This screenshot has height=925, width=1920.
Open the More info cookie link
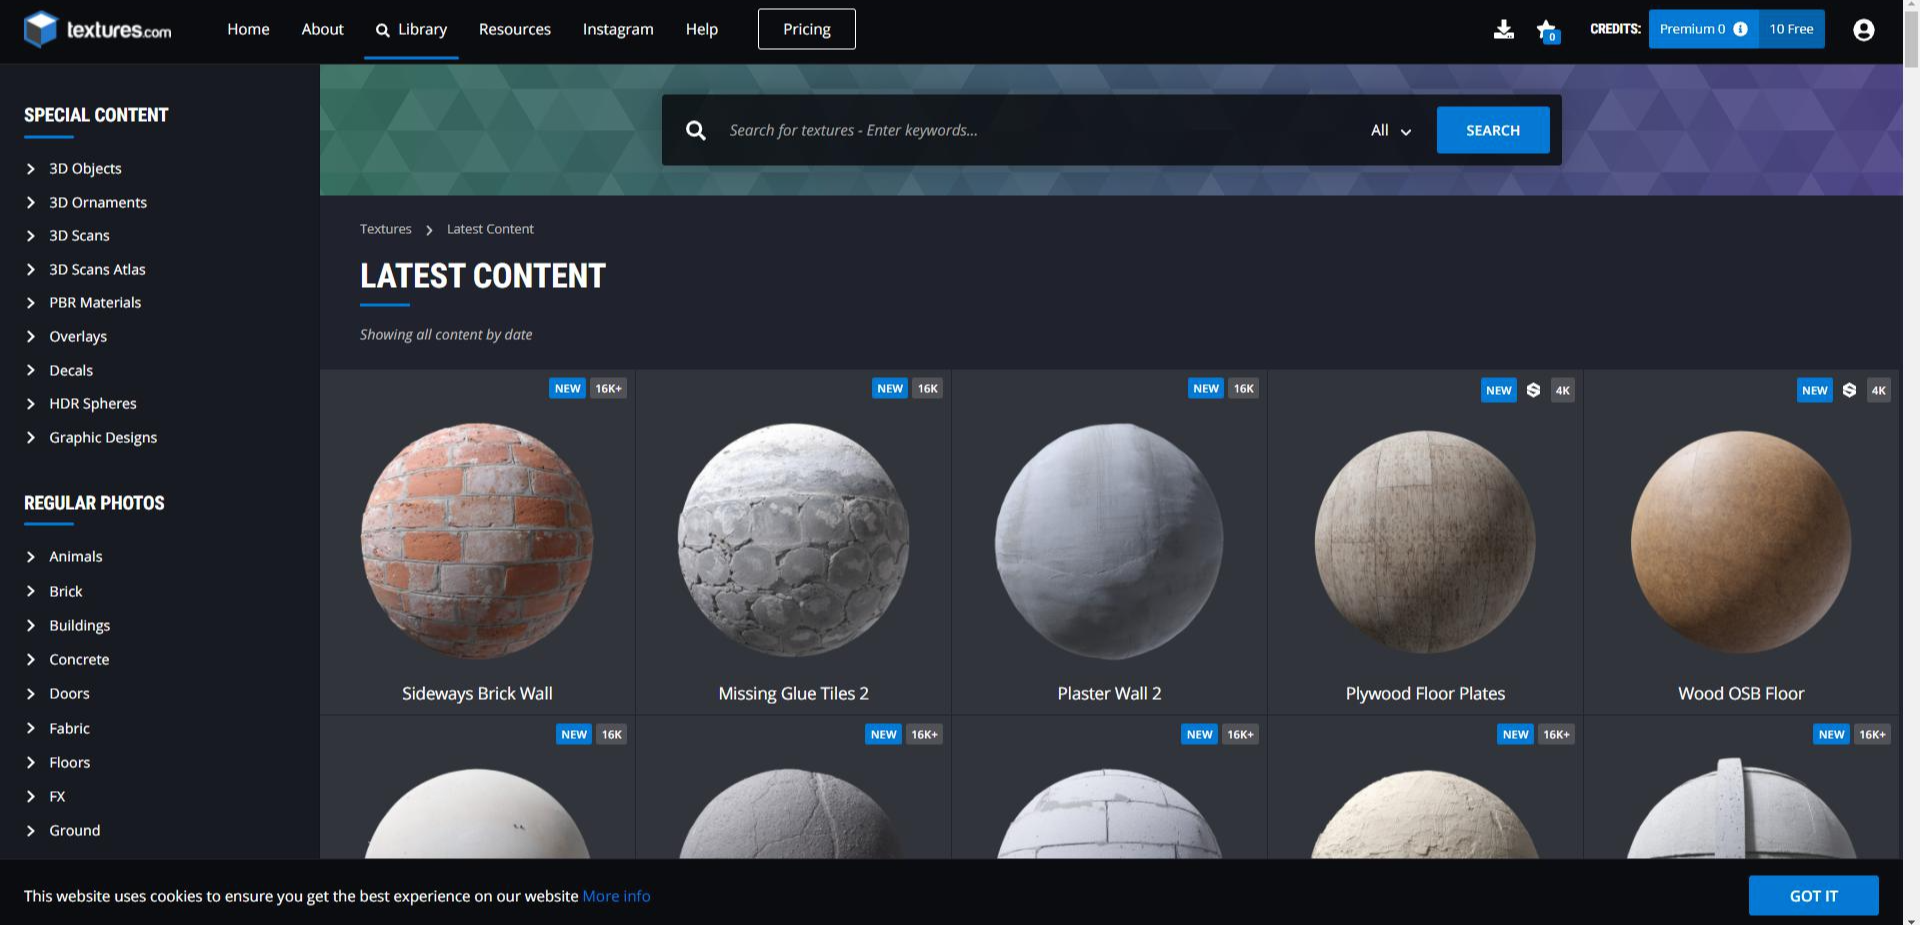pos(616,896)
